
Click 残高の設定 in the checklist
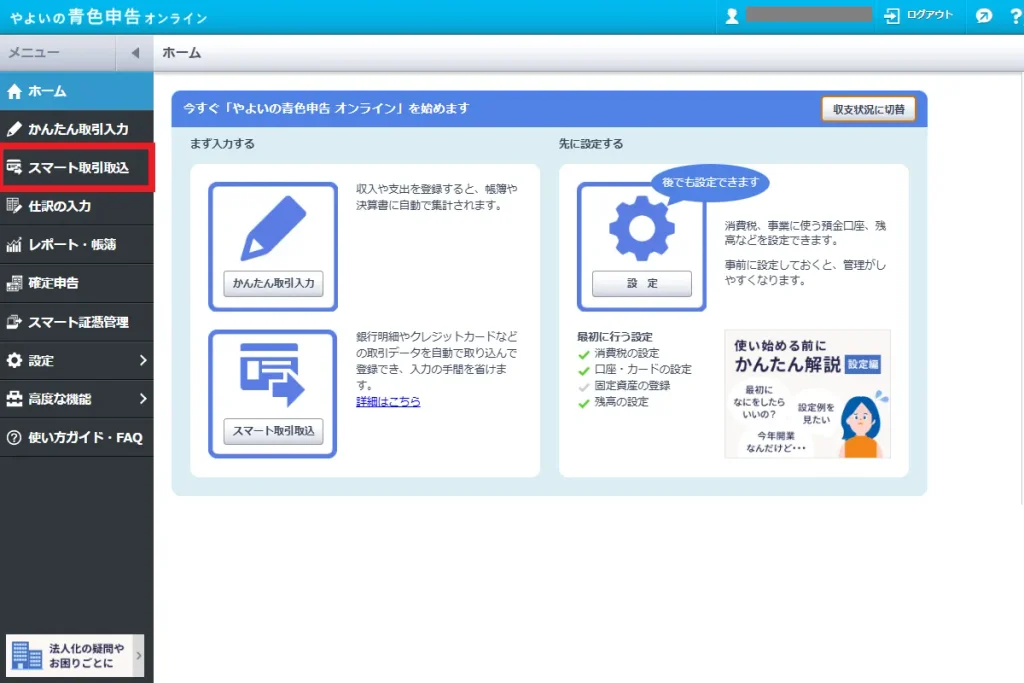621,402
